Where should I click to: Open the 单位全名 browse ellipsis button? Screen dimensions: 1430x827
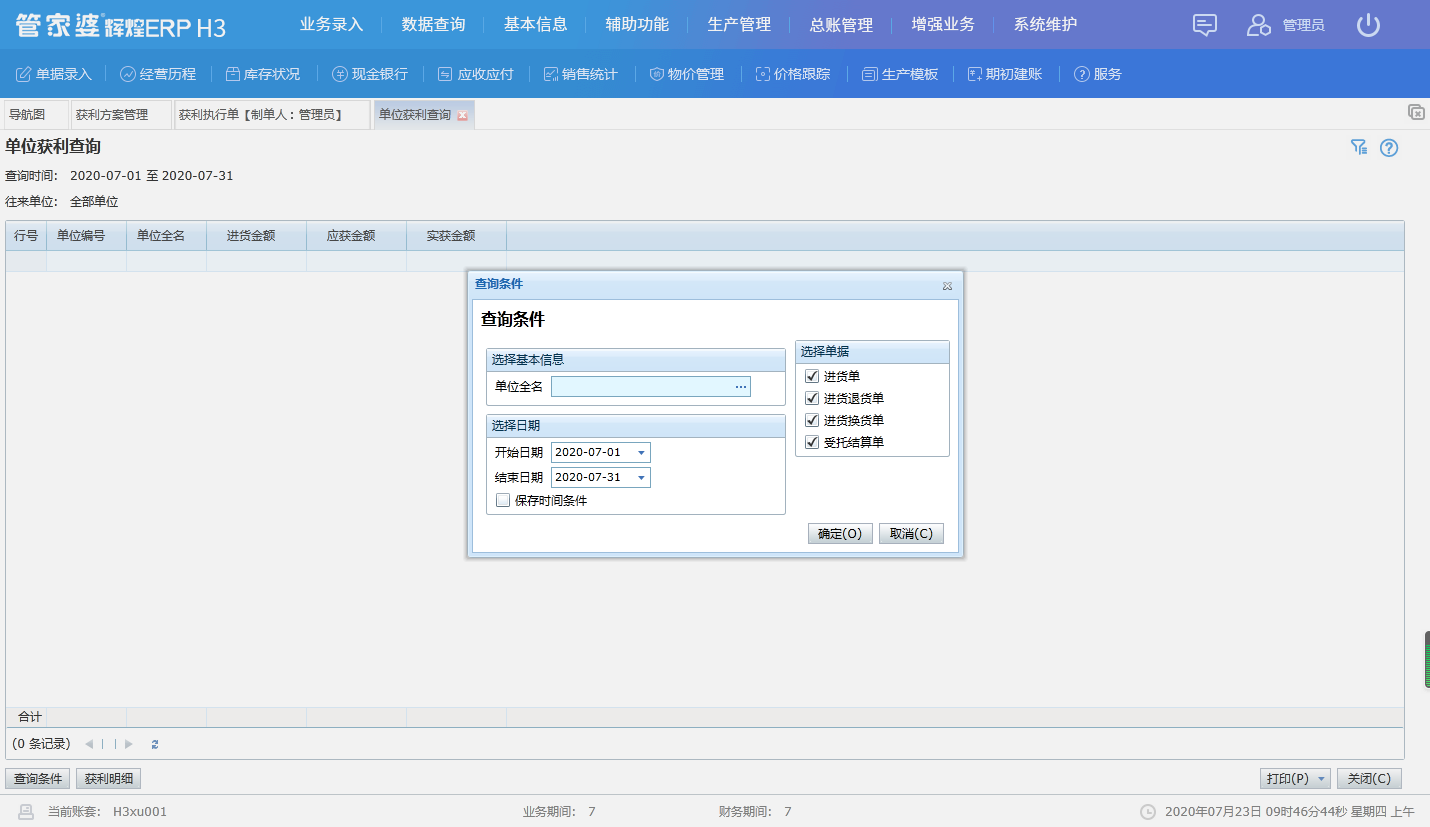[x=741, y=387]
